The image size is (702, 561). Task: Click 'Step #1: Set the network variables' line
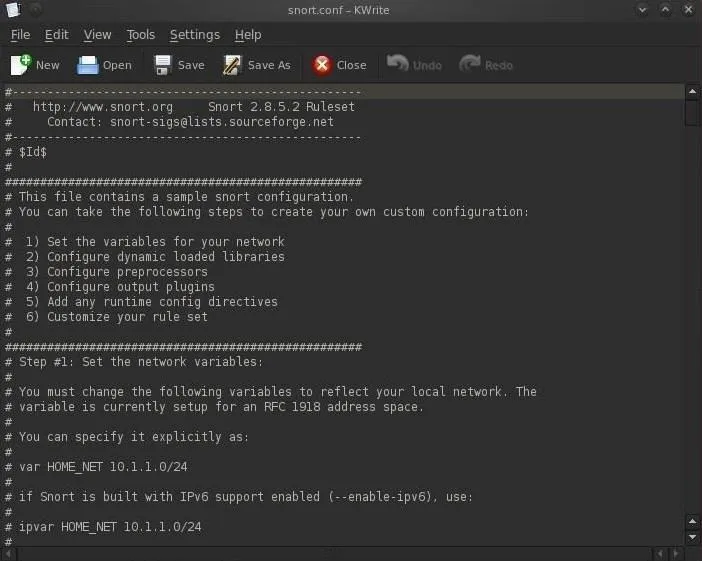[134, 362]
